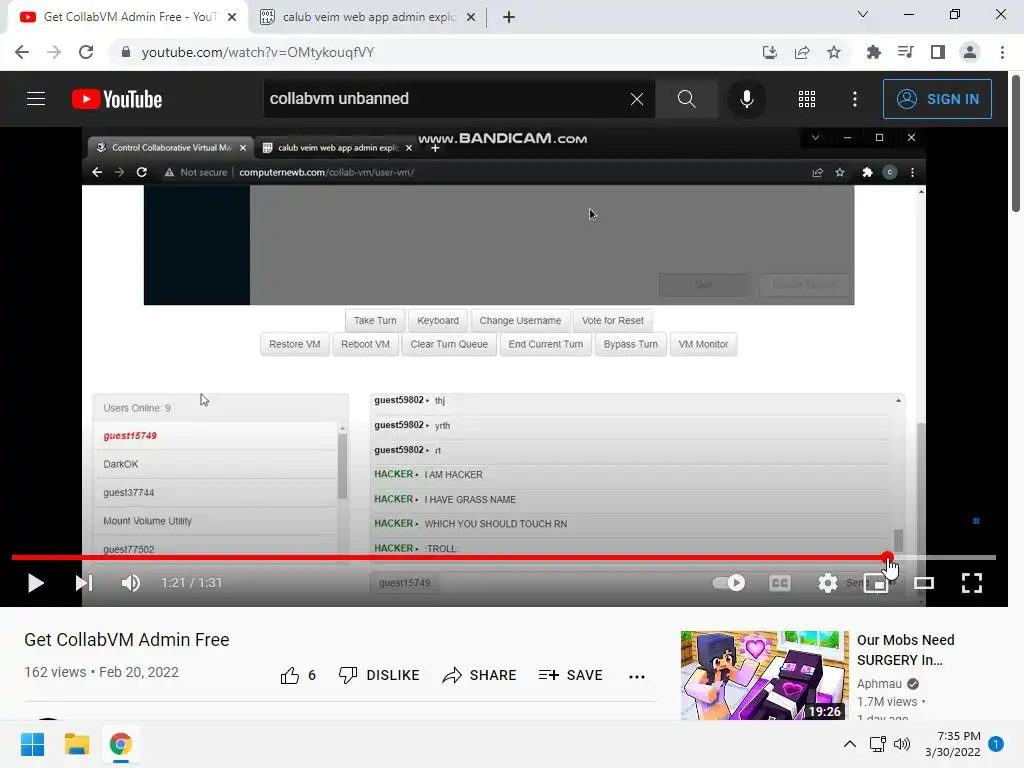Run YouTube search with magnifier button
Viewport: 1024px width, 768px height.
click(x=686, y=99)
